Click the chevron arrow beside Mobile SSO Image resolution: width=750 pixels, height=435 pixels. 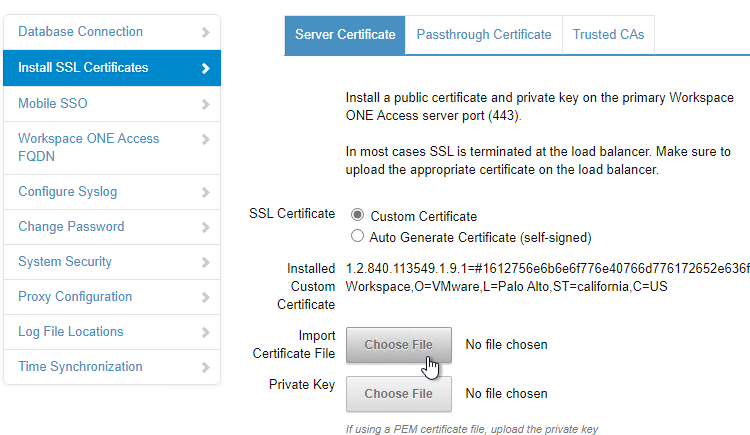[206, 104]
